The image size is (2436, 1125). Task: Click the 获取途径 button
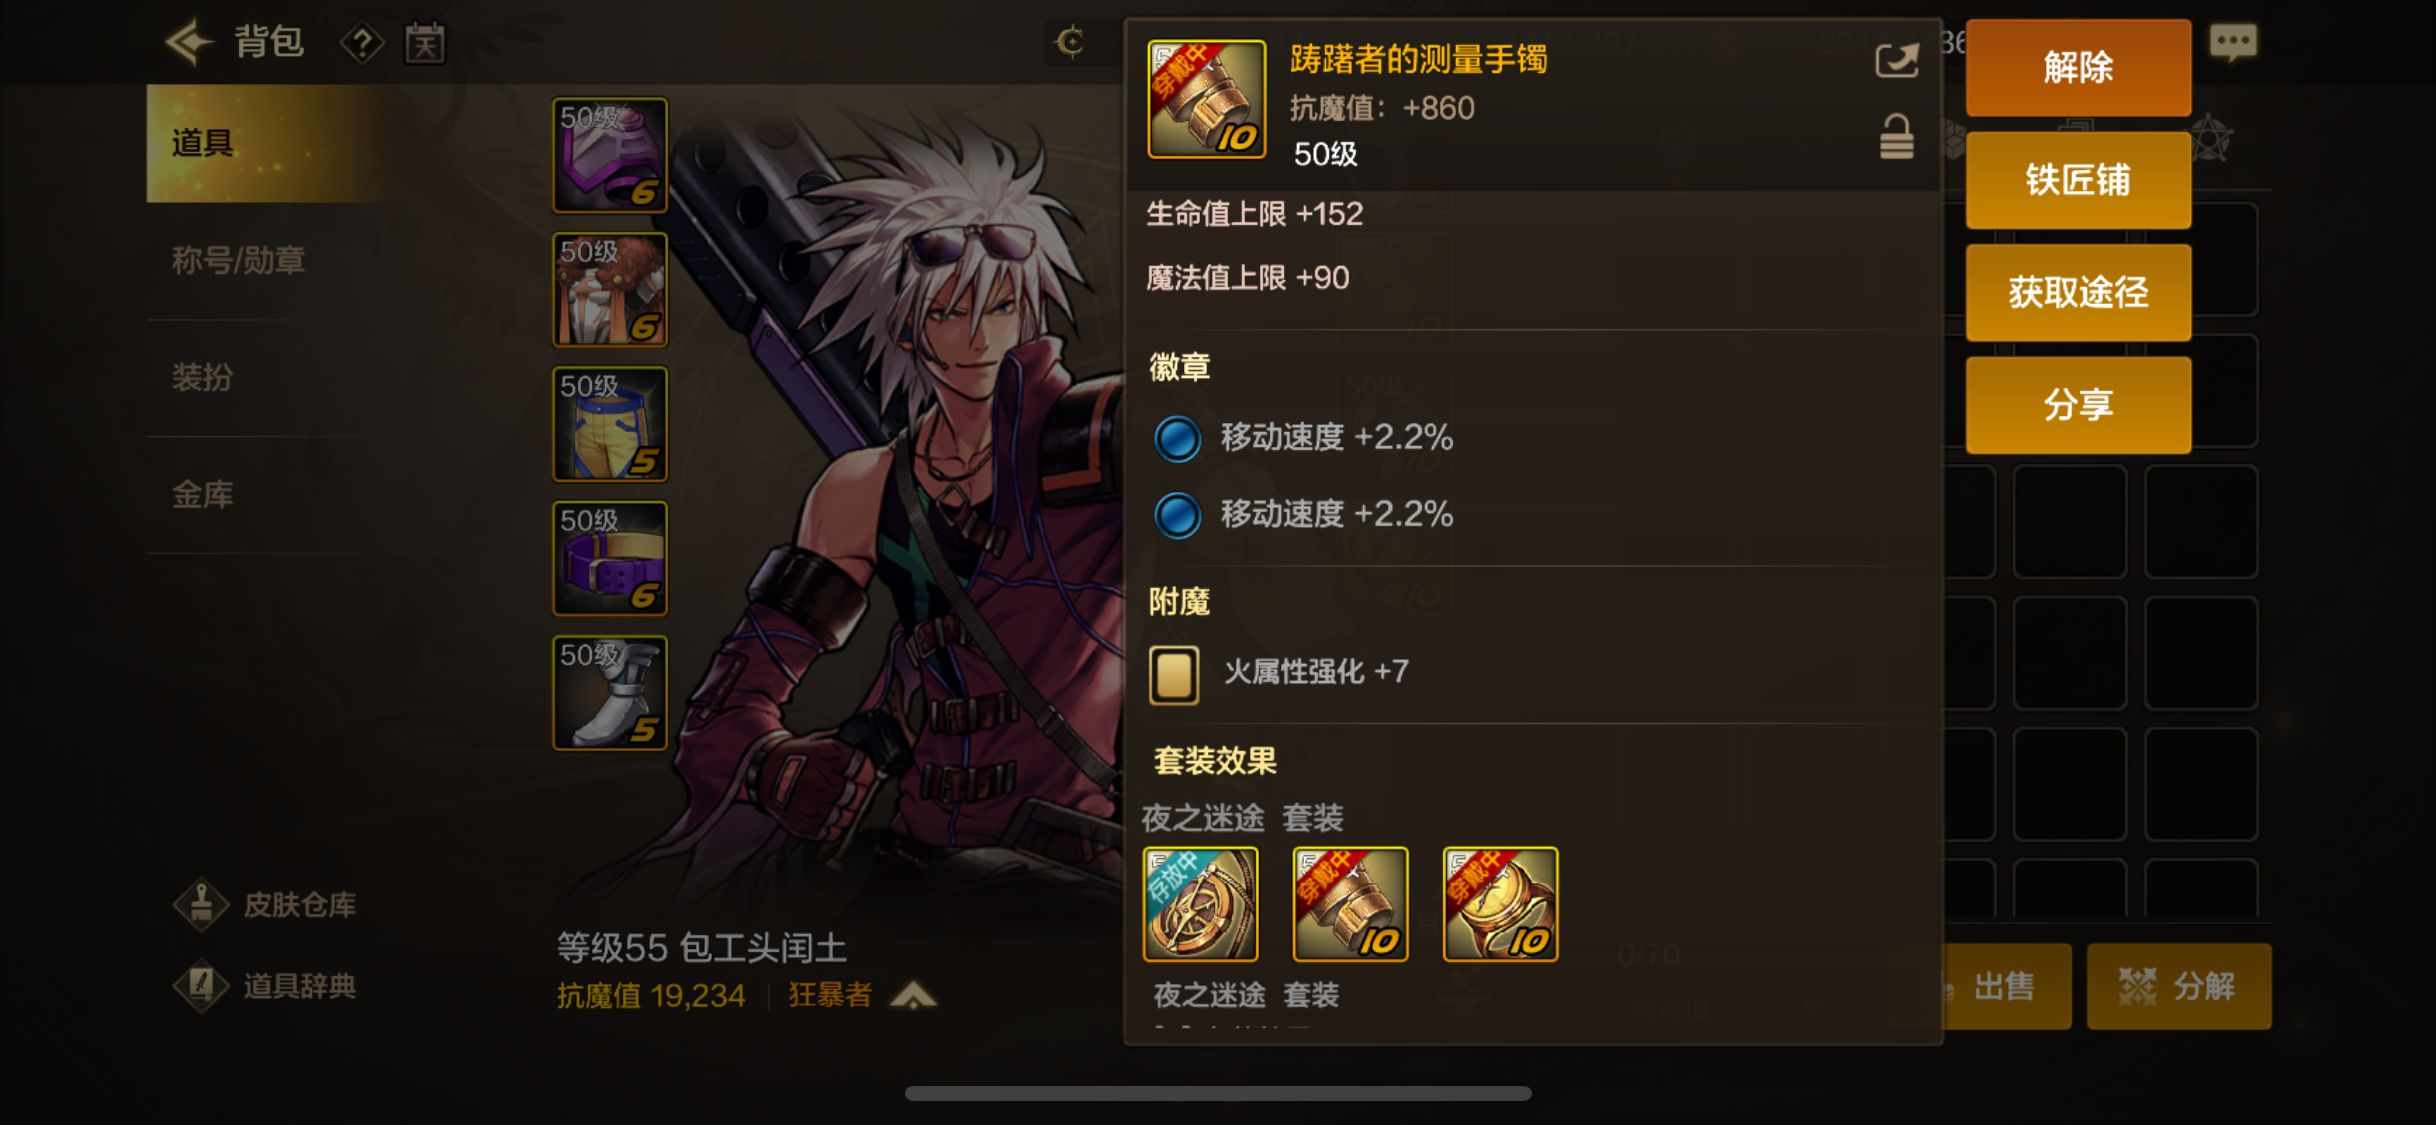tap(2078, 292)
